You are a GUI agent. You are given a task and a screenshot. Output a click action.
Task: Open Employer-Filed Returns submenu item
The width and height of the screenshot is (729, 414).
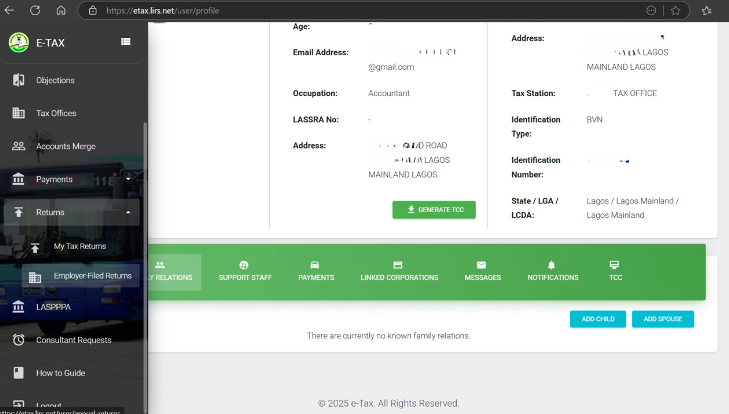point(92,276)
